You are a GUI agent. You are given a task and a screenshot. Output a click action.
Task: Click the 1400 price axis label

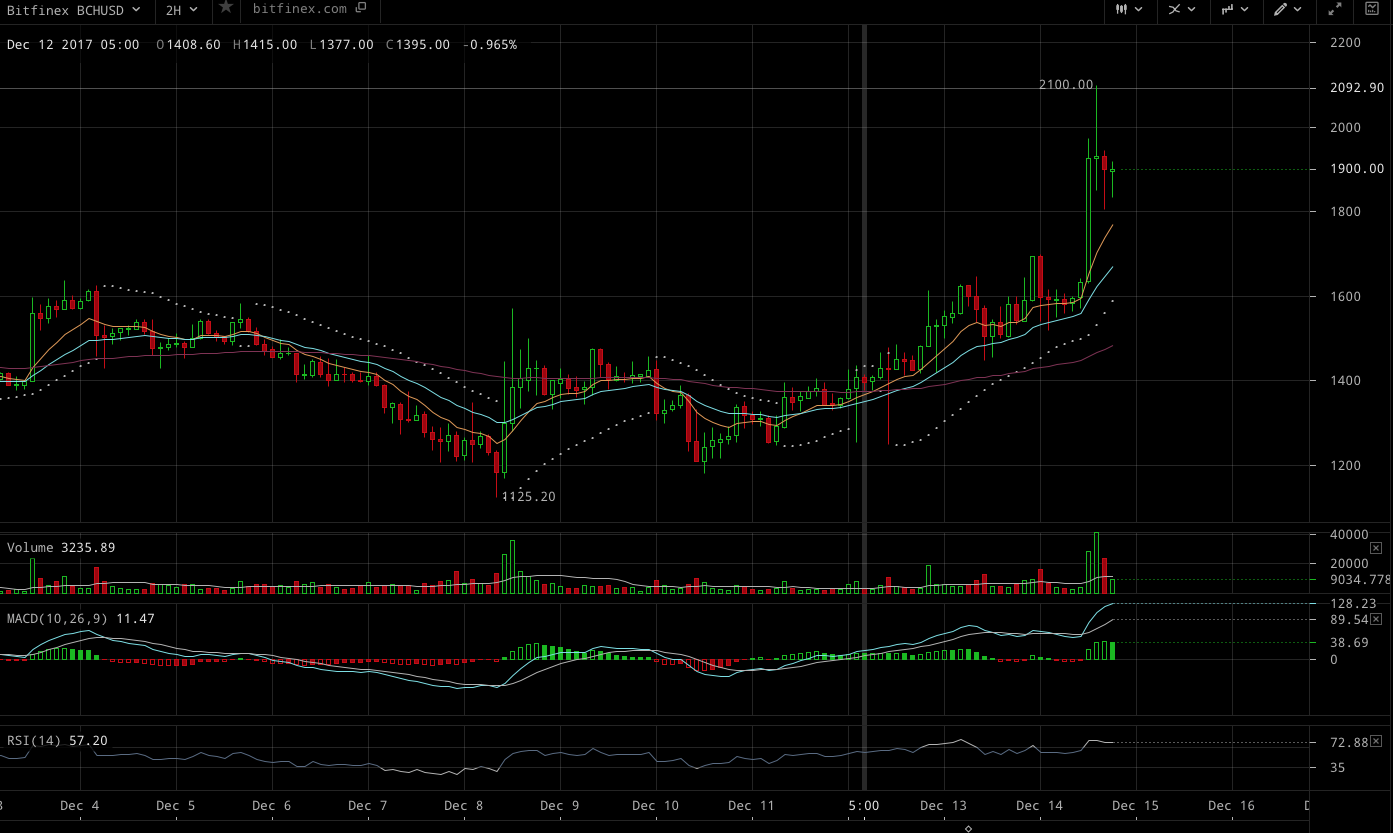coord(1346,380)
